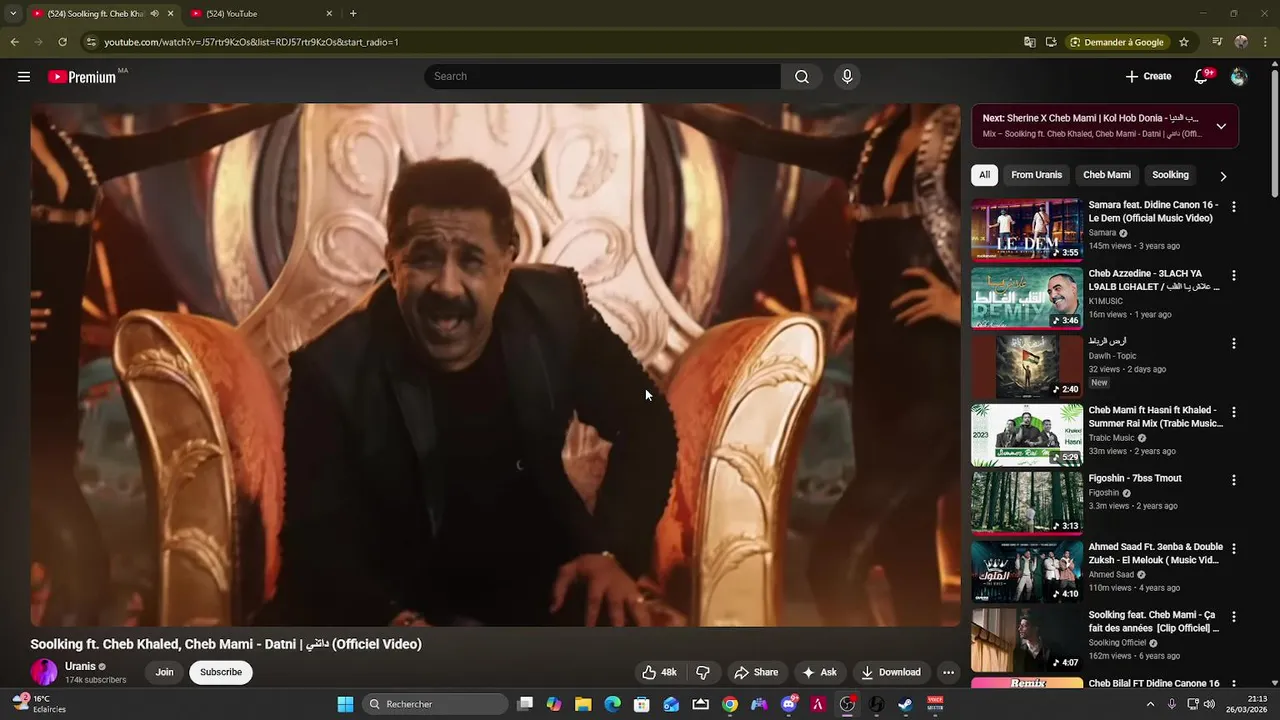The image size is (1280, 720).
Task: Mute the Soolking tab audio icon
Action: [x=154, y=13]
